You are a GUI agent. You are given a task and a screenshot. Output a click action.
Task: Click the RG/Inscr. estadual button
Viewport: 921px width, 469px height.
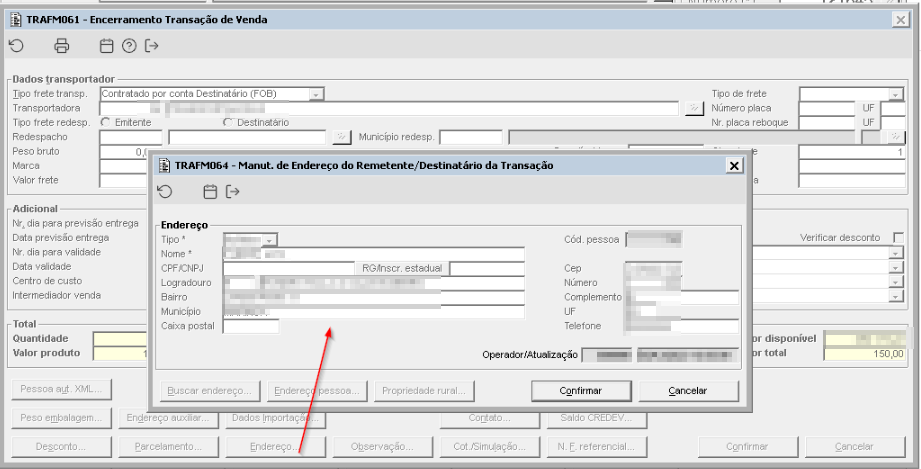(x=402, y=269)
